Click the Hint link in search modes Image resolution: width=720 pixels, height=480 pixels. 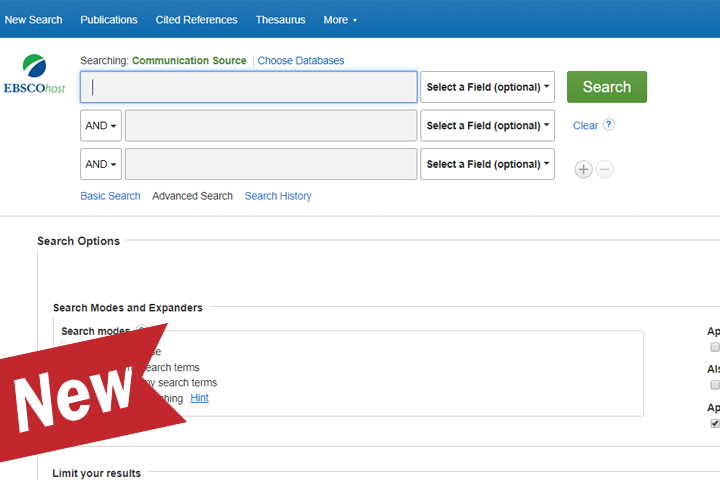pos(199,398)
